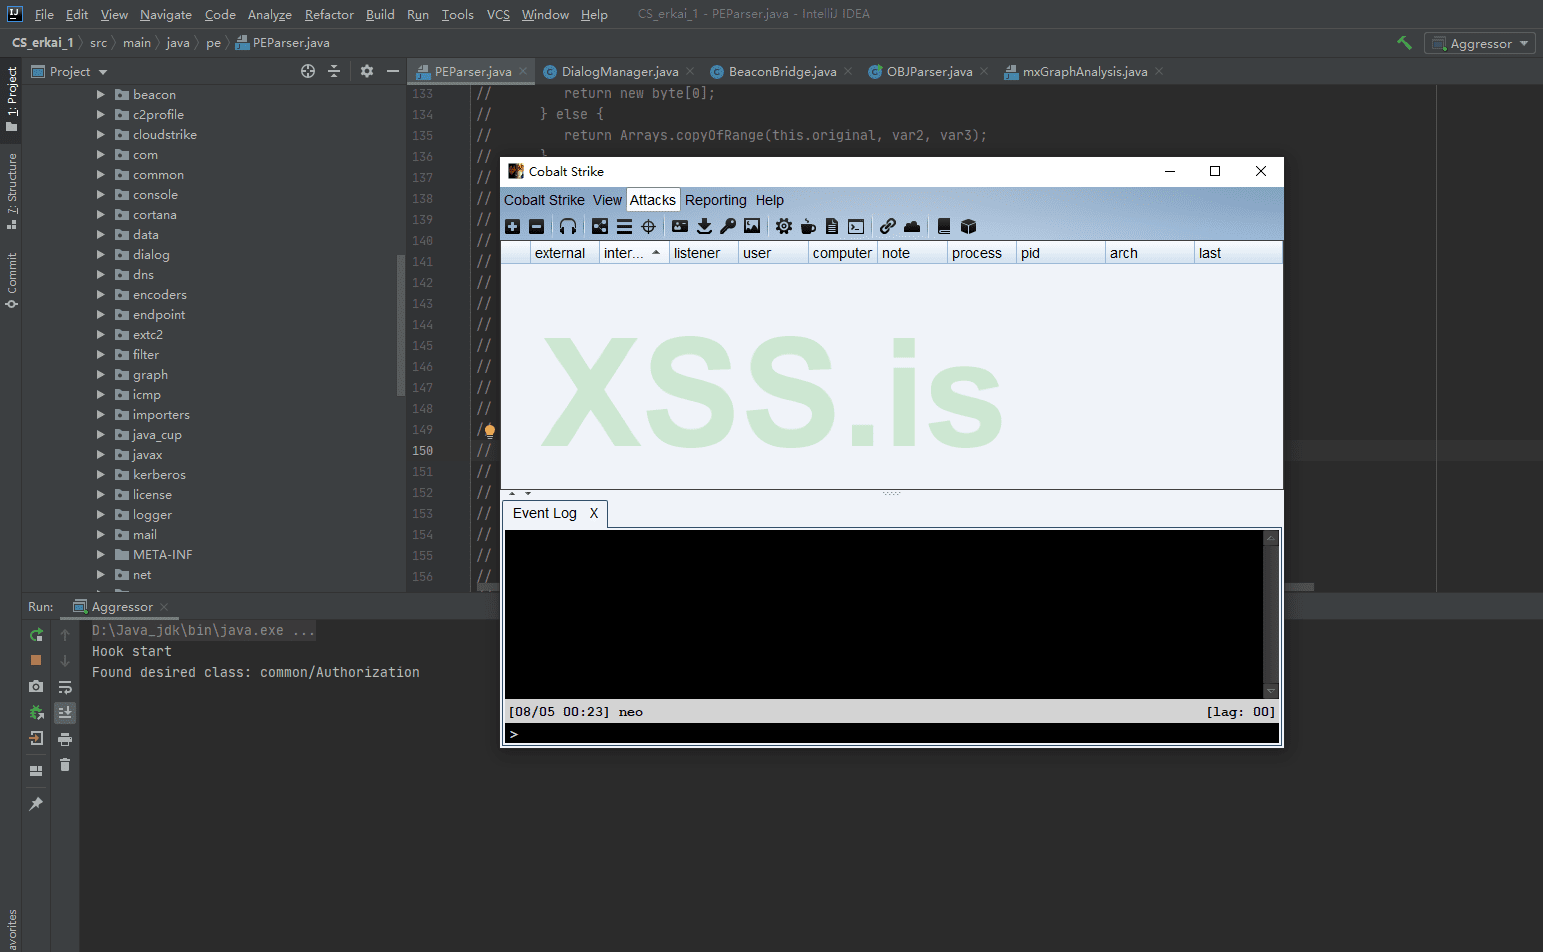
Task: Open downloaded files via the download arrow icon
Action: [x=704, y=227]
